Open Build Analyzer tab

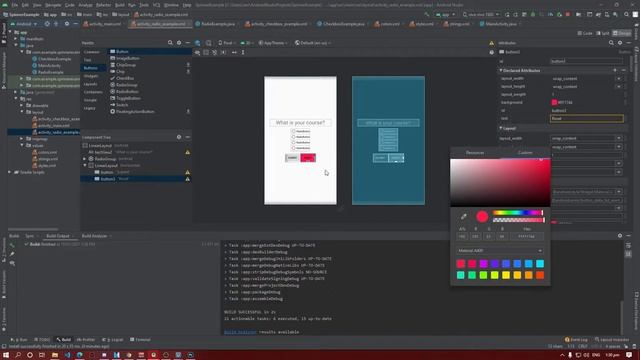[94, 236]
